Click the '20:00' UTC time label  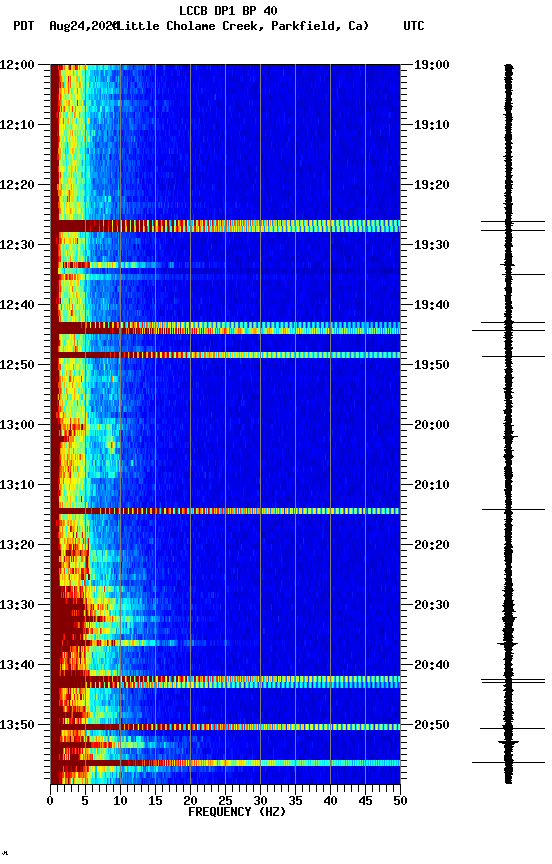[432, 425]
